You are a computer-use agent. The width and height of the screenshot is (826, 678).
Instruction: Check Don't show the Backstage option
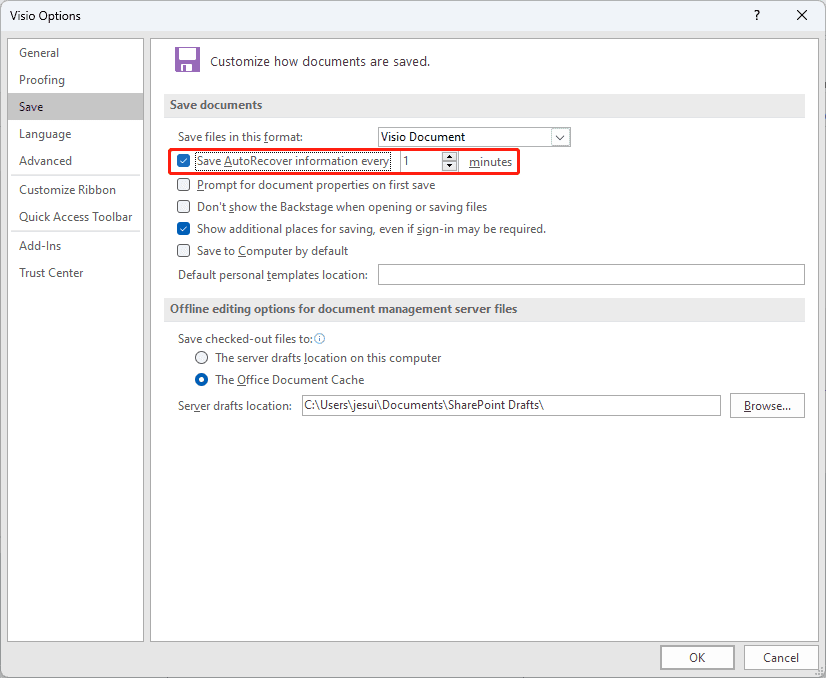pos(184,207)
